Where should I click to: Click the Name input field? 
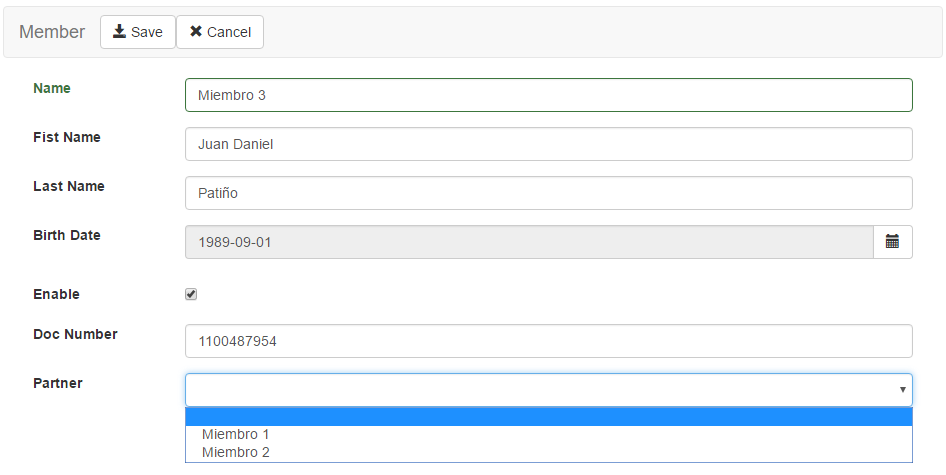tap(548, 95)
